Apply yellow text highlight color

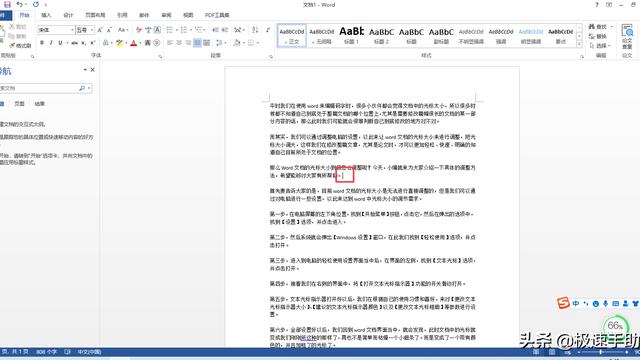point(119,43)
